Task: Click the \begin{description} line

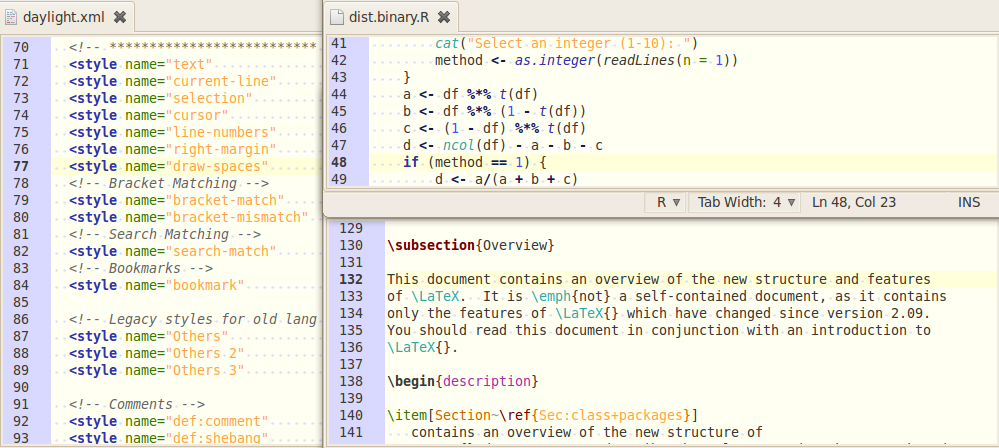Action: (x=463, y=382)
